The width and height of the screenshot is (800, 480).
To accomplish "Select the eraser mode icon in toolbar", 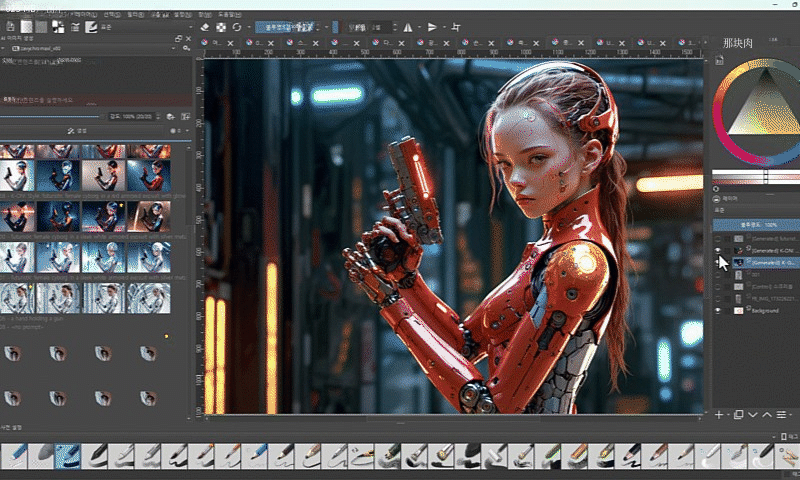I will tap(205, 27).
